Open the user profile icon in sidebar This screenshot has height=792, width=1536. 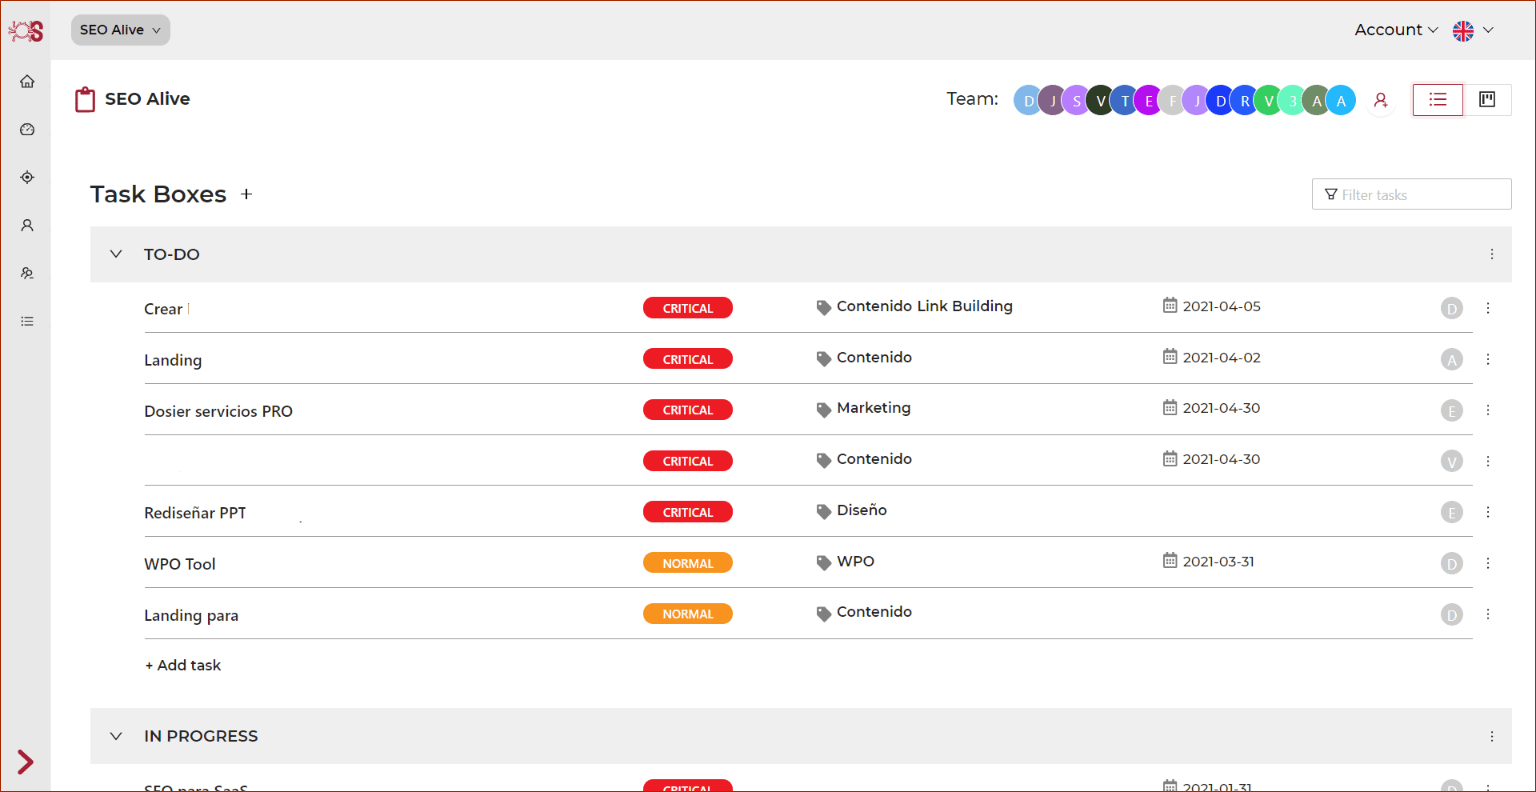pyautogui.click(x=27, y=225)
